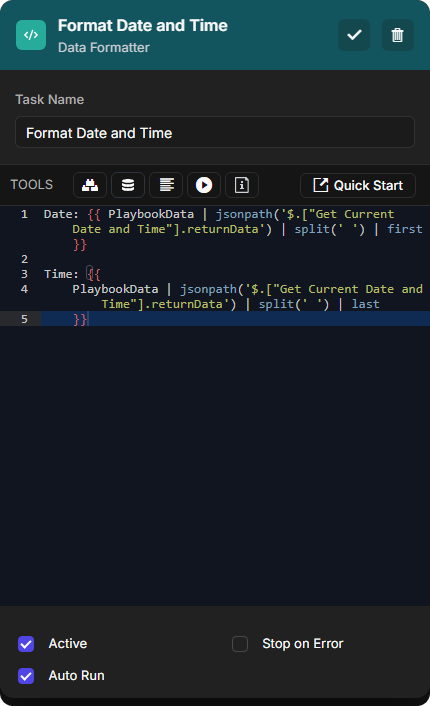Open the Quick Start guide

point(358,186)
